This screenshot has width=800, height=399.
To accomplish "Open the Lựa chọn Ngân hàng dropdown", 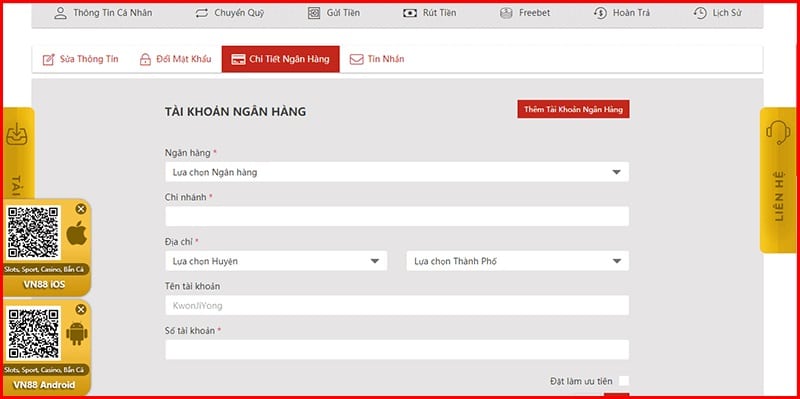I will (x=397, y=172).
